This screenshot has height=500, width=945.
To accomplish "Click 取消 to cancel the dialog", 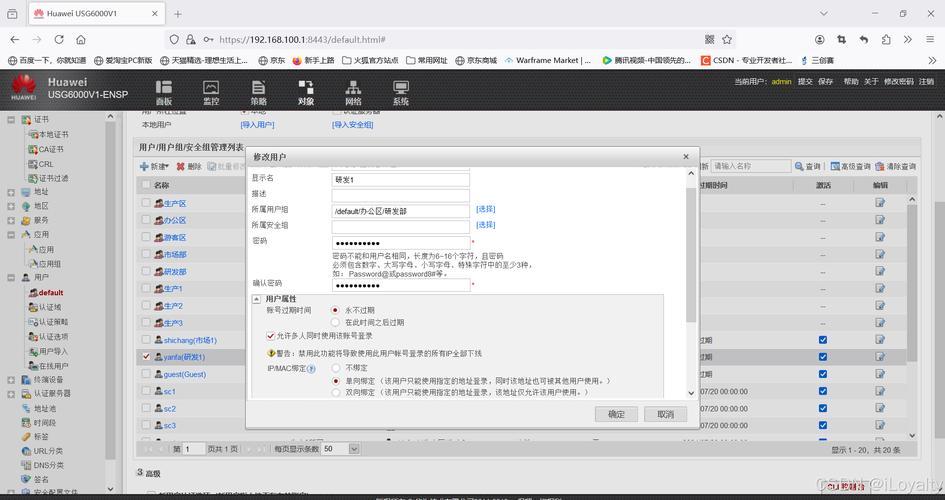I will 665,414.
